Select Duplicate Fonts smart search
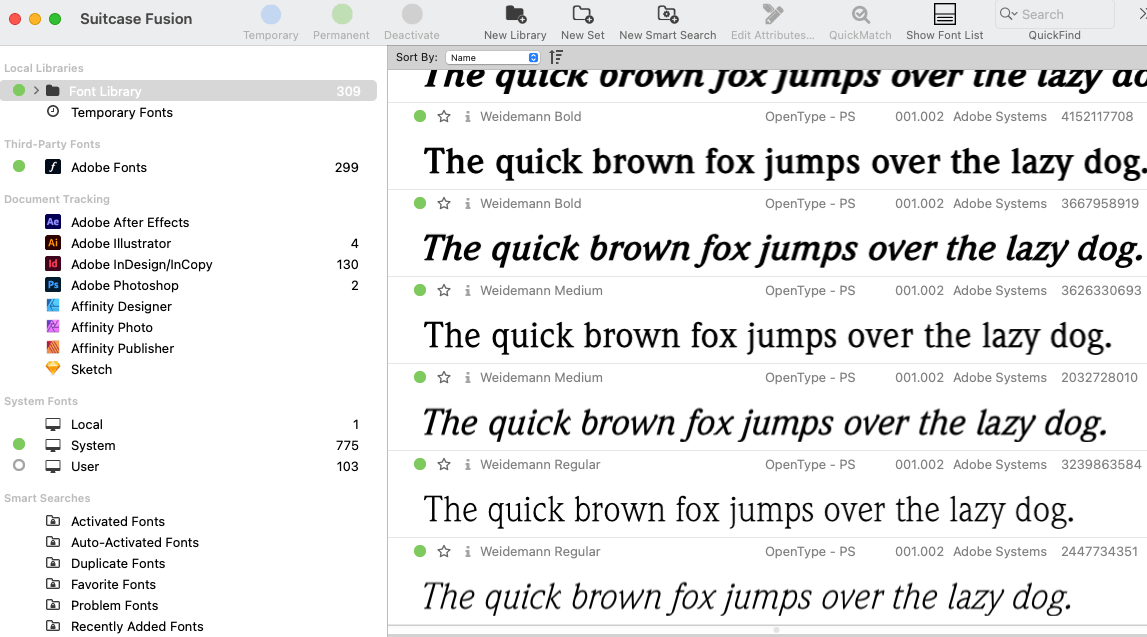Screen dimensions: 1147x637 118,564
